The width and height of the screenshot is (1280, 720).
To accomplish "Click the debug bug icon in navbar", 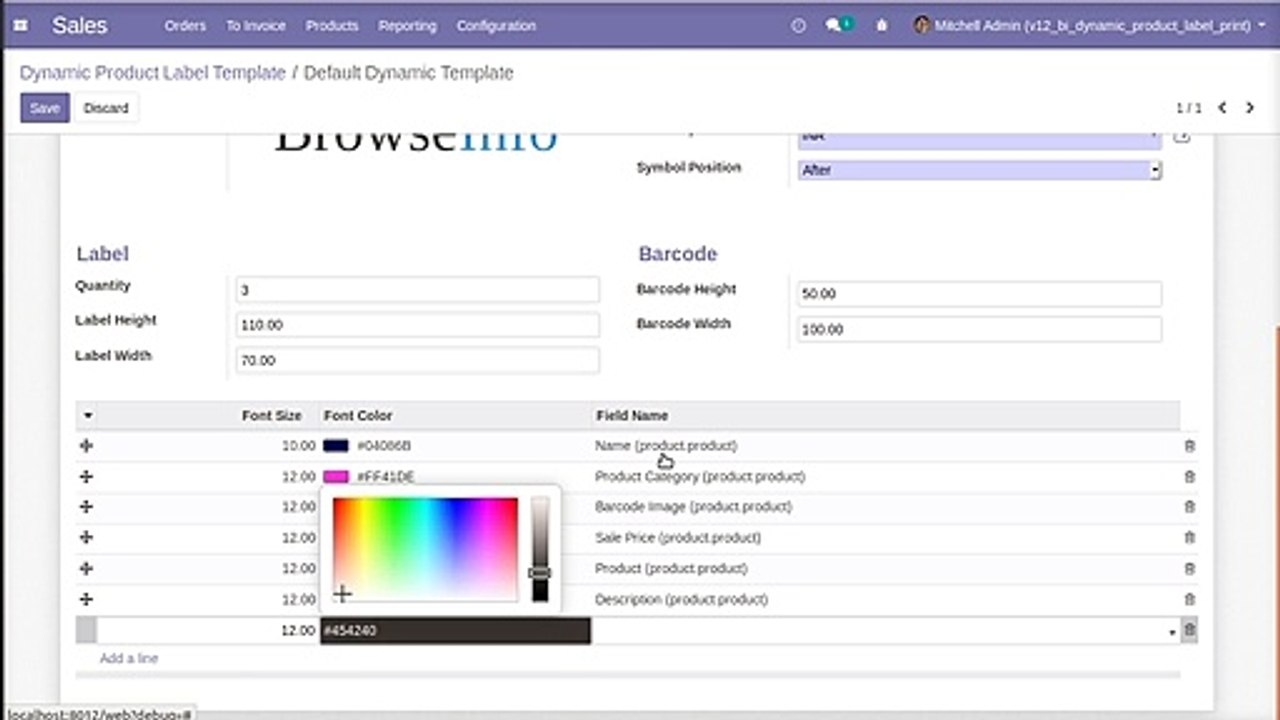I will click(x=881, y=26).
